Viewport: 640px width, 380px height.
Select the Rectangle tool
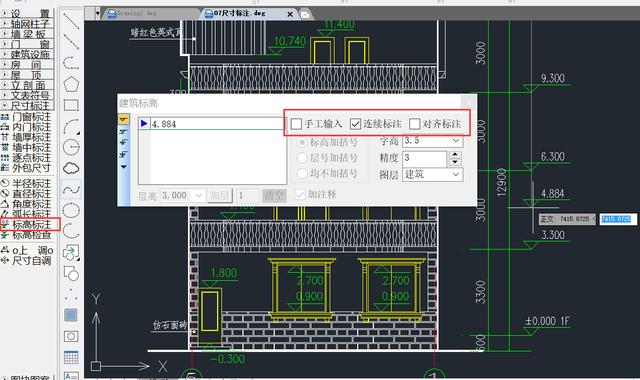[x=71, y=105]
